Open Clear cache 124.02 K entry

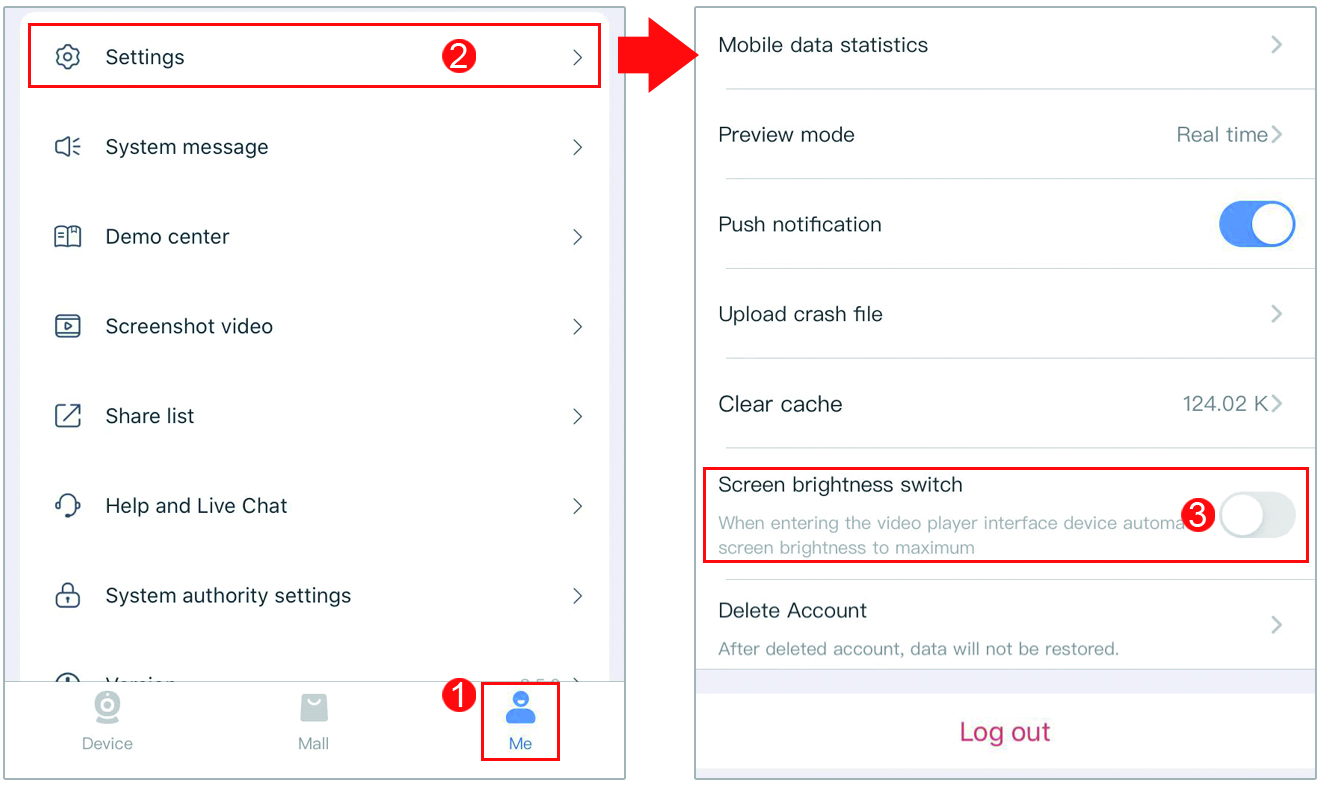pos(1232,404)
